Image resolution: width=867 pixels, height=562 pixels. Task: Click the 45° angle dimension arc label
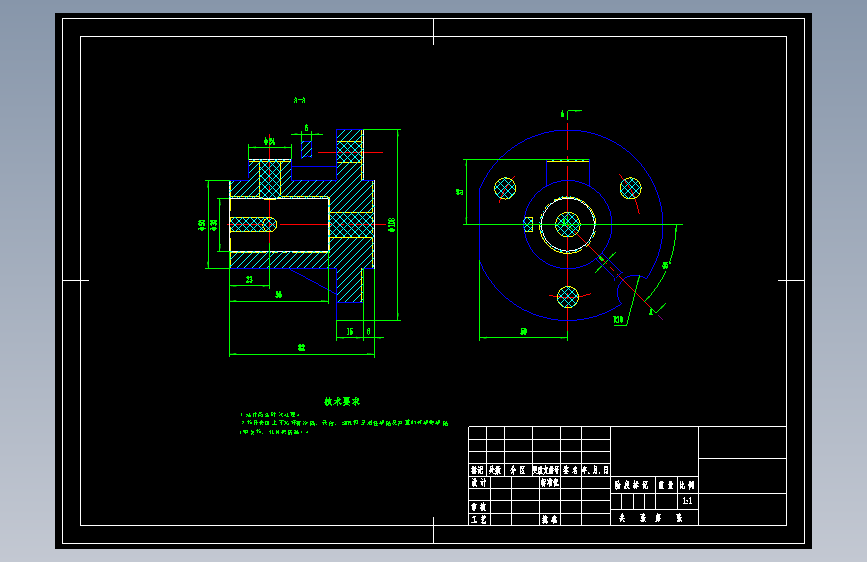pyautogui.click(x=665, y=266)
